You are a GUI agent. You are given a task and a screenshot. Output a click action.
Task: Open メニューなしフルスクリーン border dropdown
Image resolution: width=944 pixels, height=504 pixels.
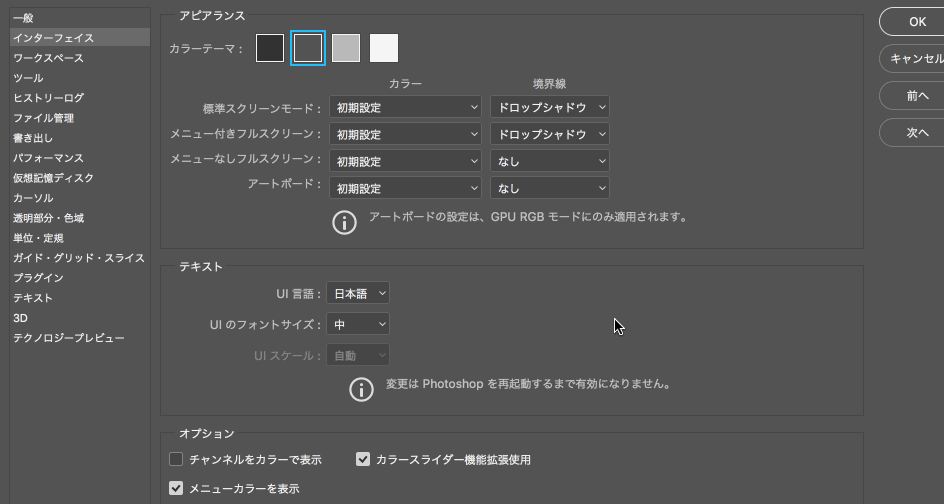pos(550,161)
